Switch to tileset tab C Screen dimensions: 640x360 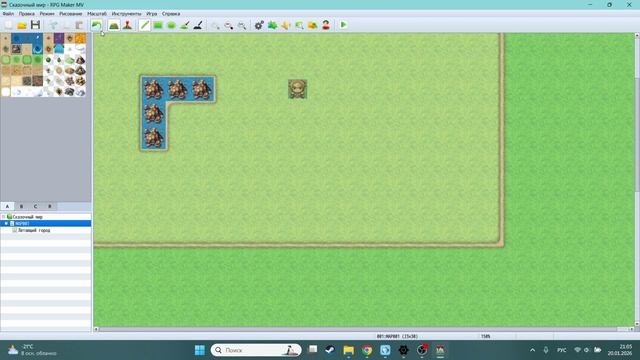pyautogui.click(x=36, y=207)
